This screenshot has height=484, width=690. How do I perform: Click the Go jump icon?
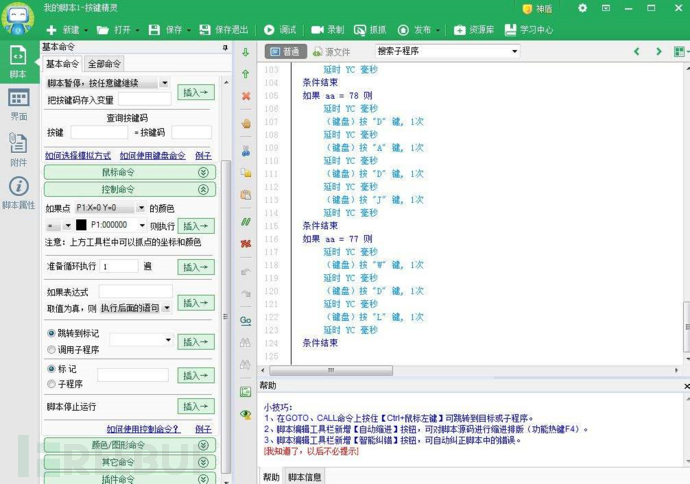click(x=246, y=320)
